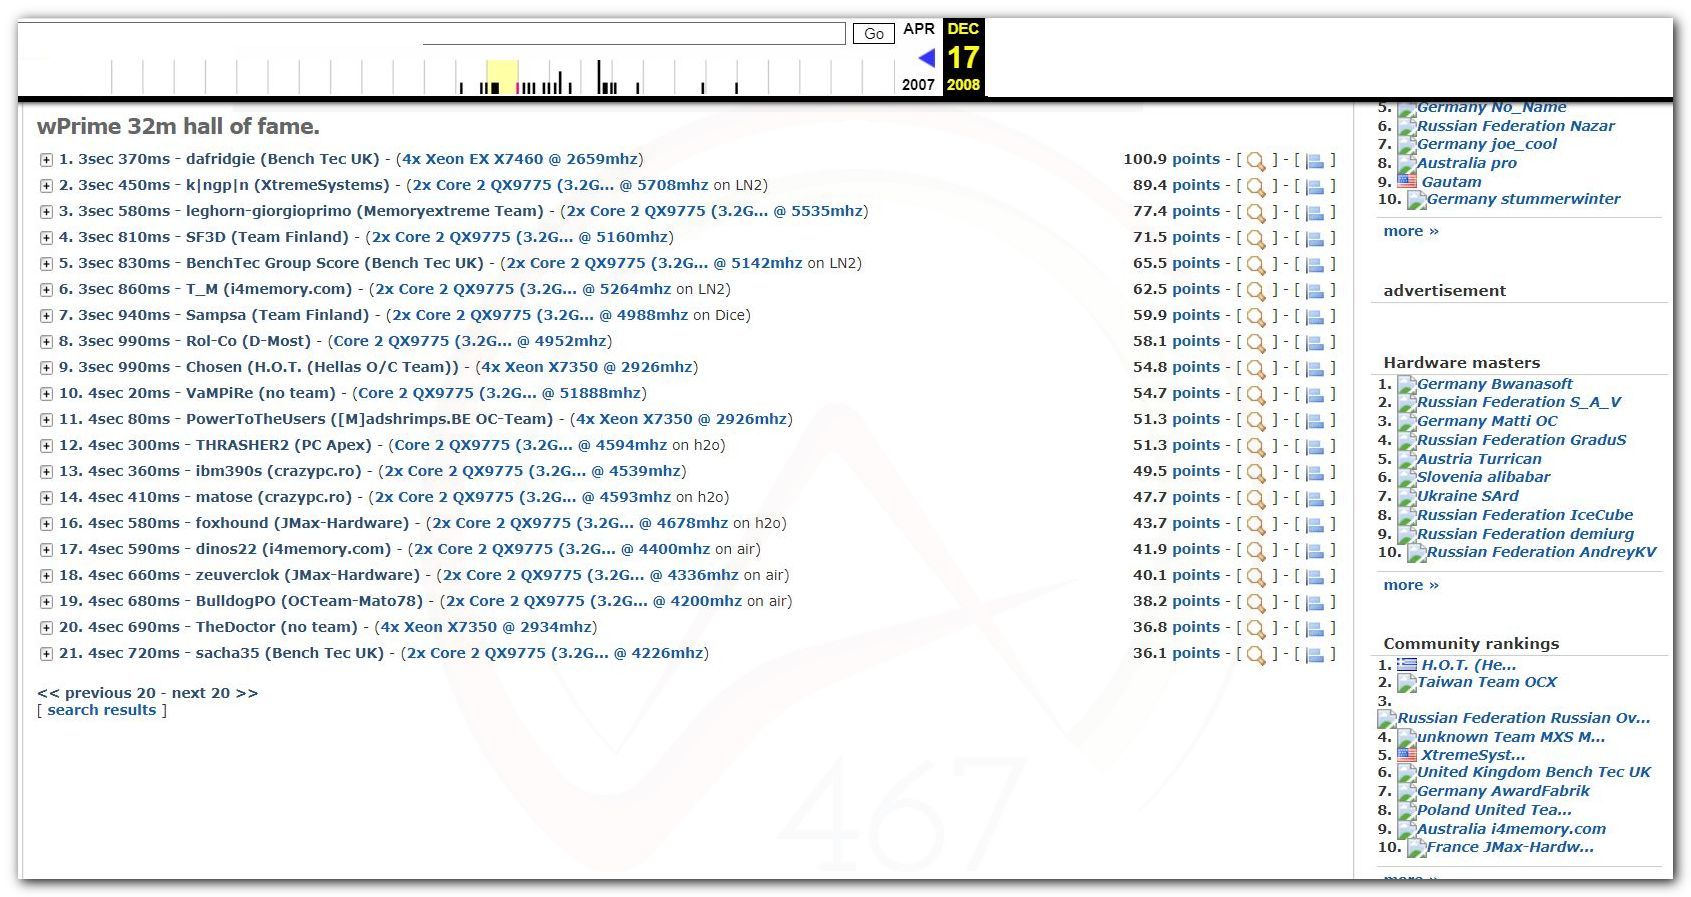The height and width of the screenshot is (897, 1691).
Task: Click magnifier icon for PowerToTheUsers entry
Action: coord(1256,421)
